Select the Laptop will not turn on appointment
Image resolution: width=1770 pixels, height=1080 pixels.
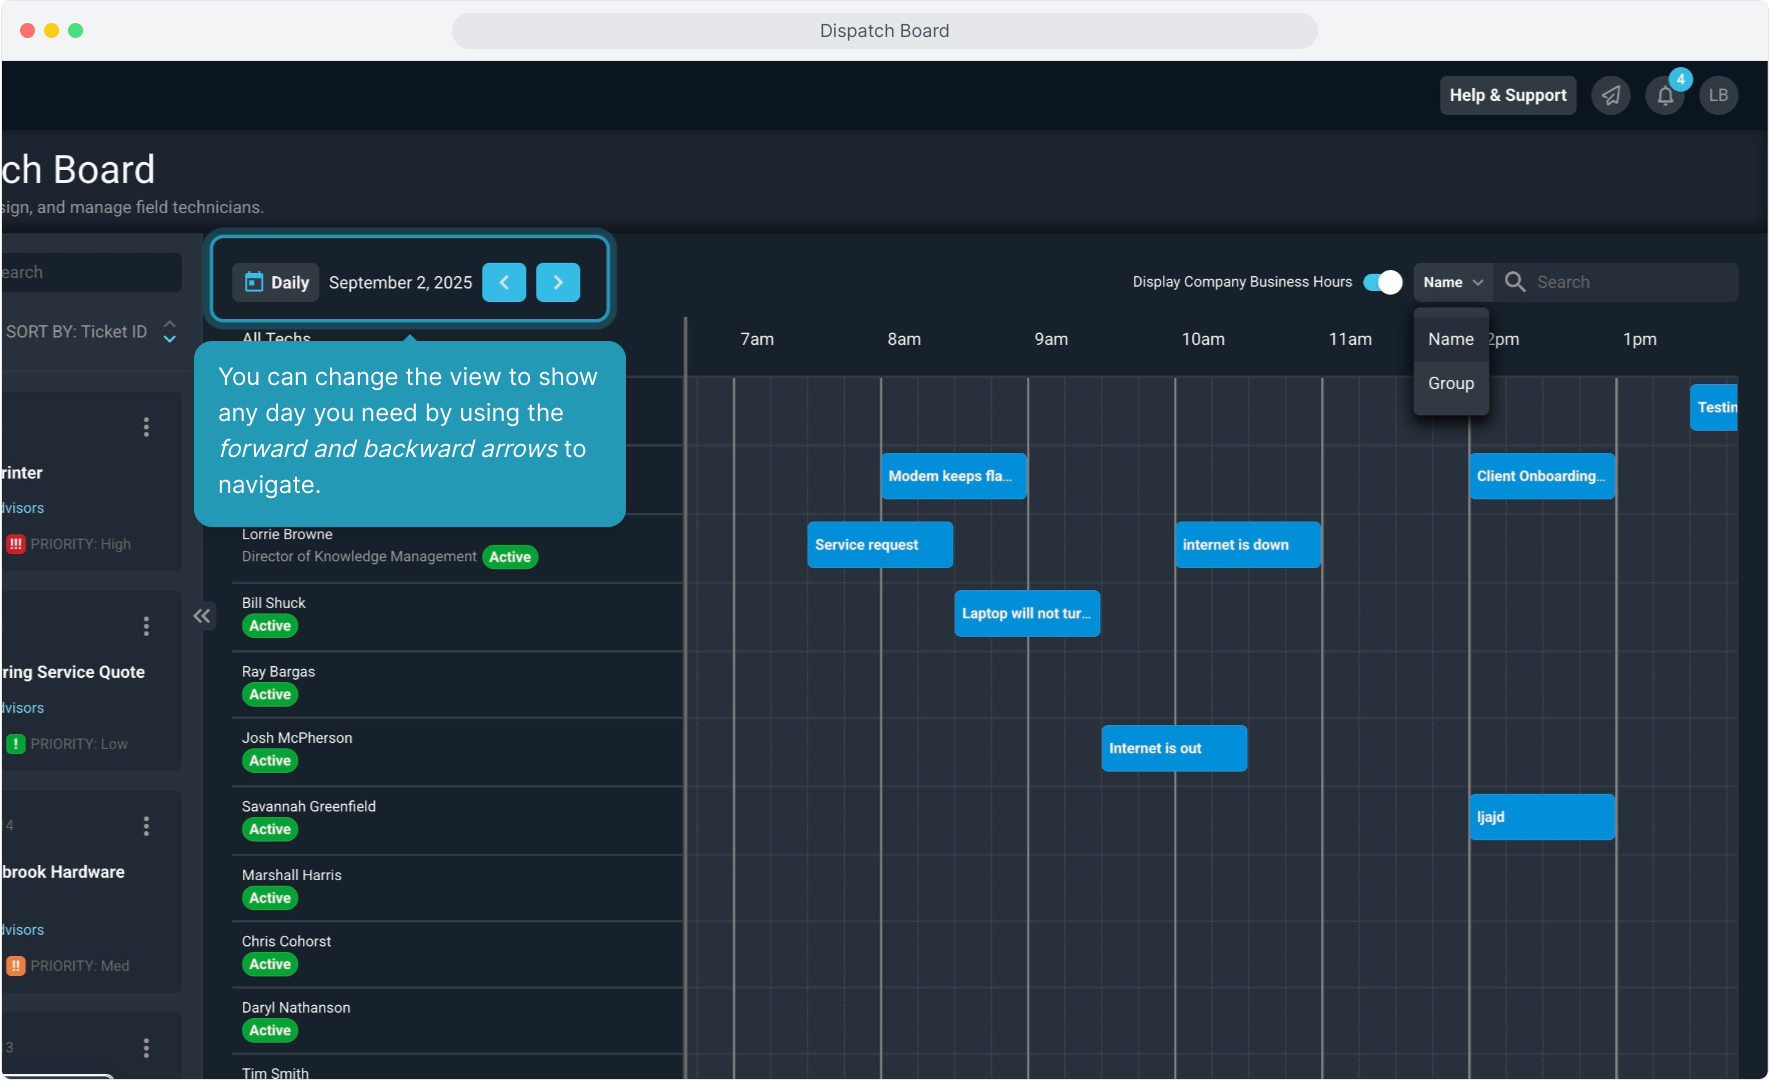(1026, 614)
